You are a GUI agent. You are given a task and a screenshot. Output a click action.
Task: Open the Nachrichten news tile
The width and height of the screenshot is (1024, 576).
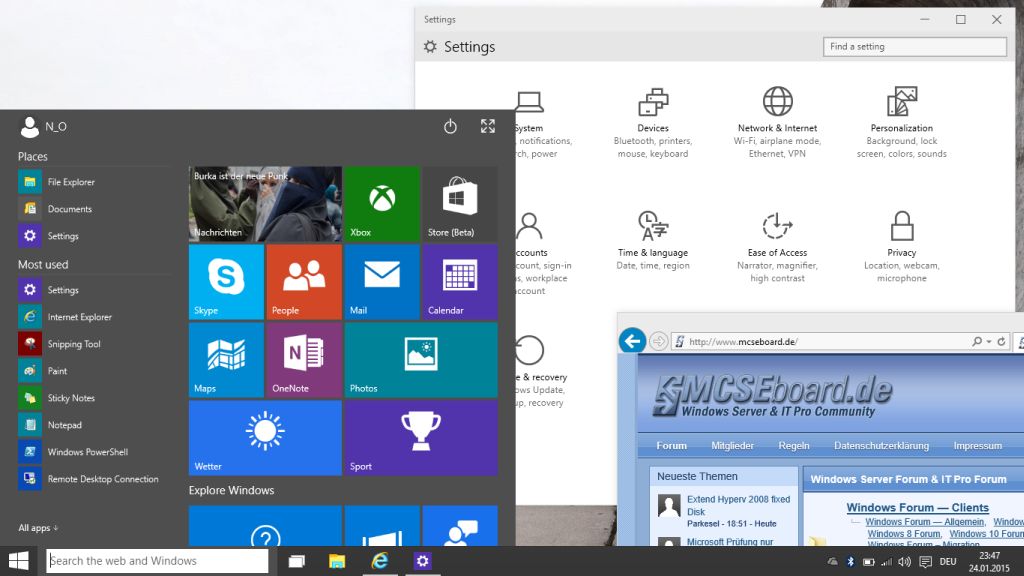point(265,204)
